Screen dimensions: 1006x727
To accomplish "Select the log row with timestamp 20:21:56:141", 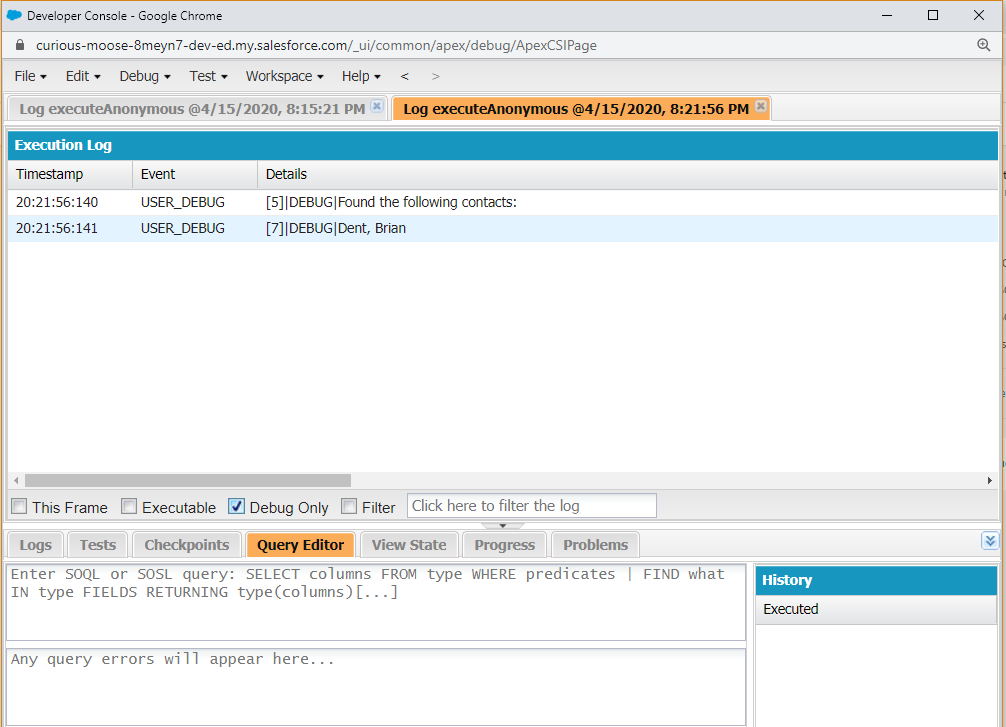I will click(x=503, y=228).
